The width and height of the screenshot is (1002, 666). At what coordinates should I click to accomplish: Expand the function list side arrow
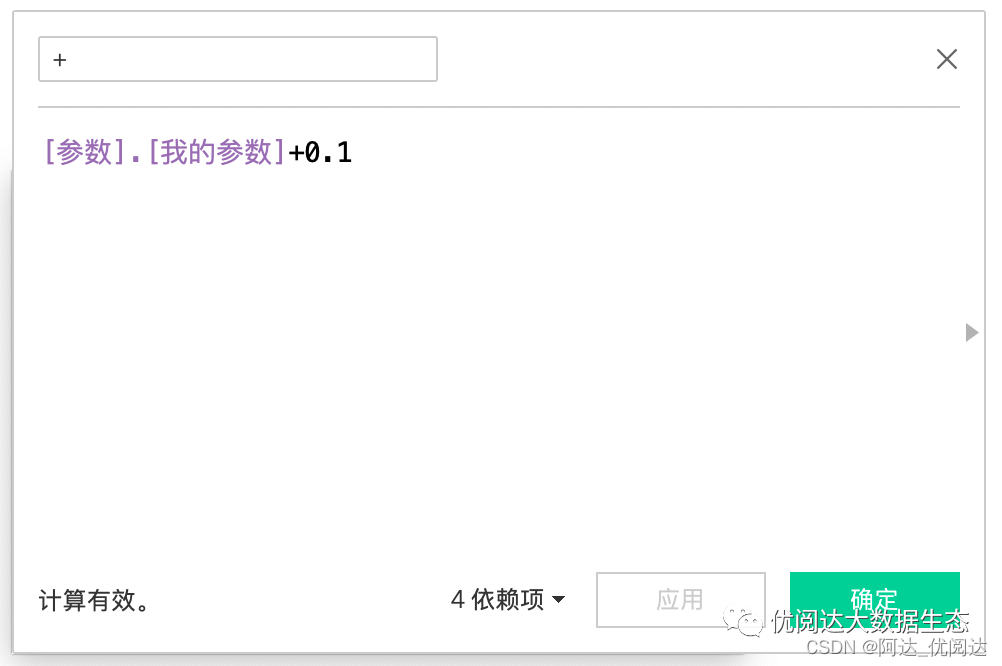tap(971, 332)
